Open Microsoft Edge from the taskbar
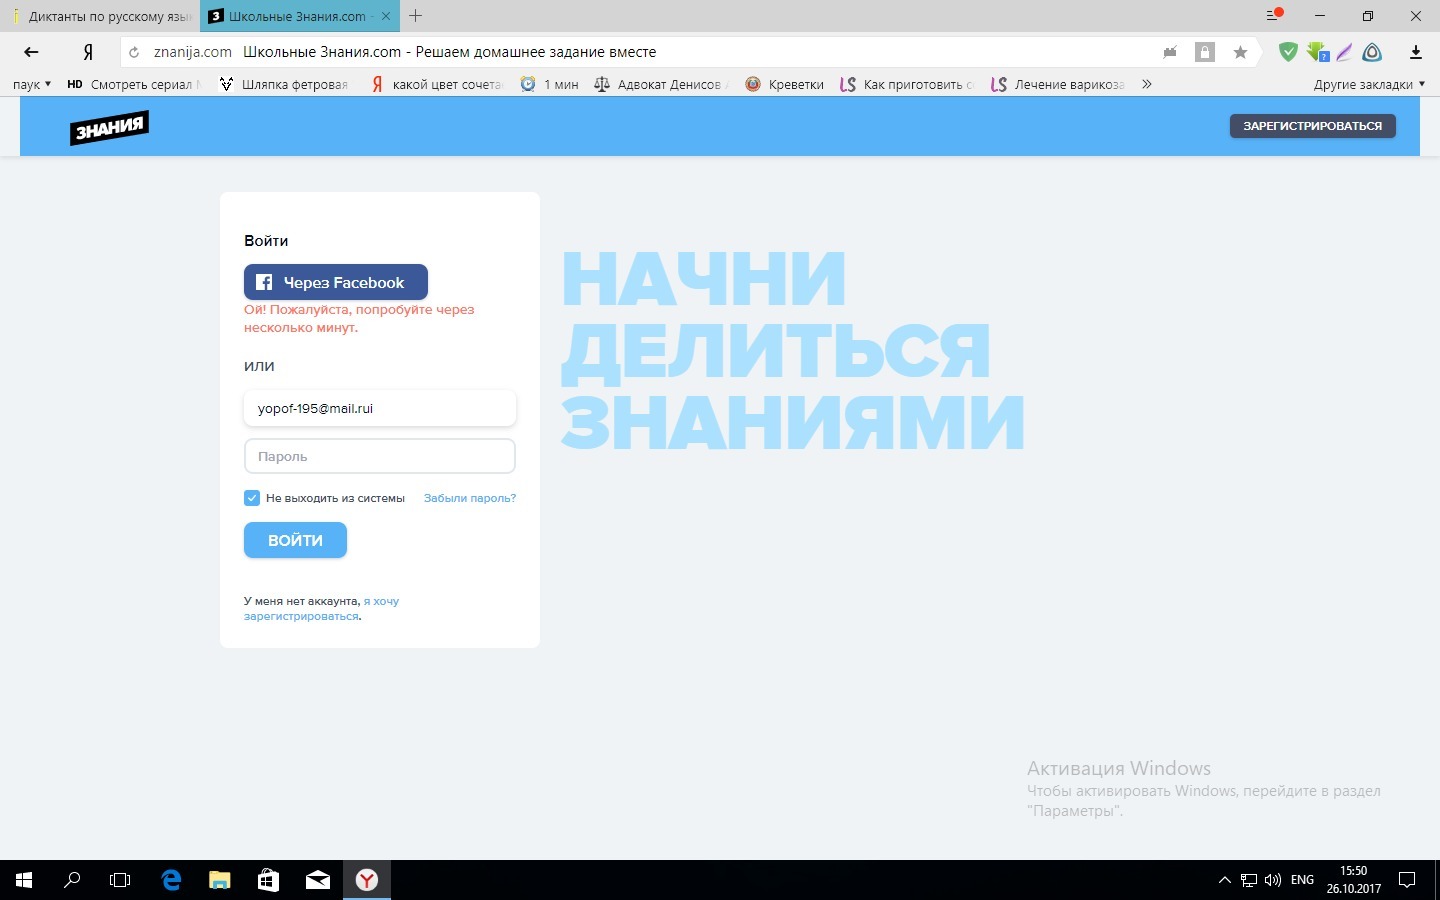Image resolution: width=1440 pixels, height=900 pixels. [x=171, y=880]
